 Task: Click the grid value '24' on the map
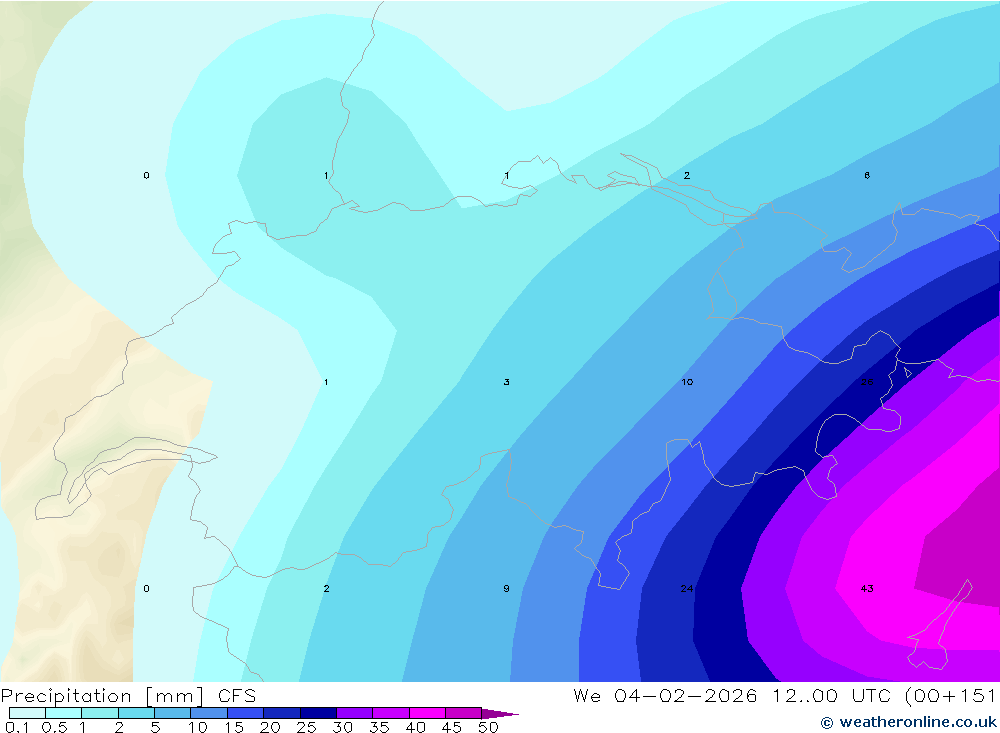click(x=687, y=588)
